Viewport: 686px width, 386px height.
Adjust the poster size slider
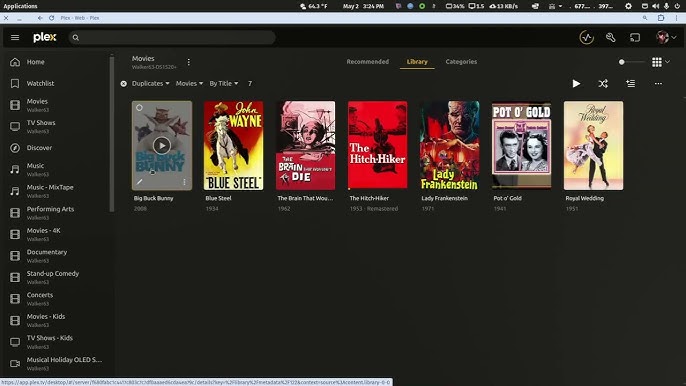631,62
